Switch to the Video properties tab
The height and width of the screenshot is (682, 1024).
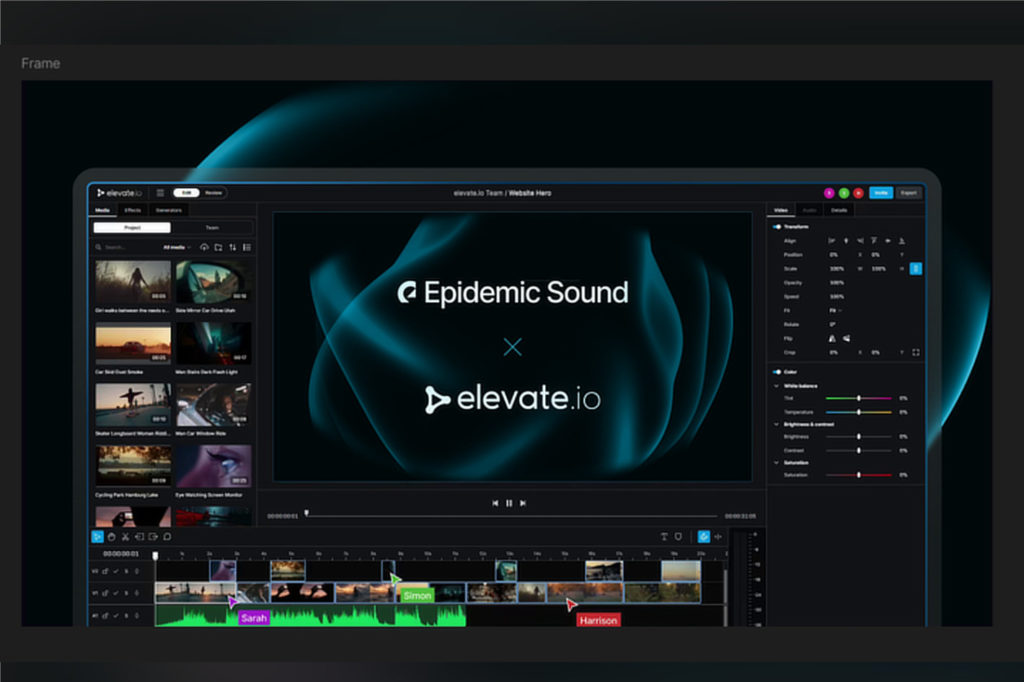point(780,210)
